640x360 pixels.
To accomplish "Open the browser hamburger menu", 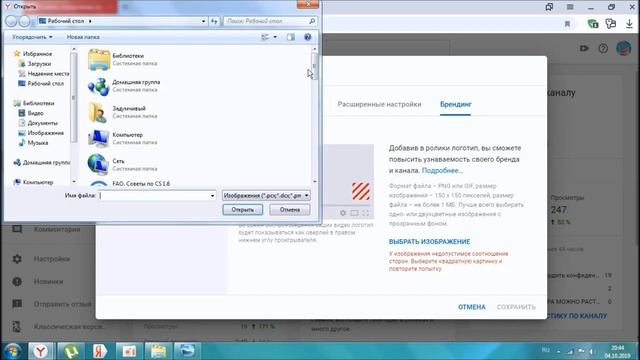I will (570, 7).
